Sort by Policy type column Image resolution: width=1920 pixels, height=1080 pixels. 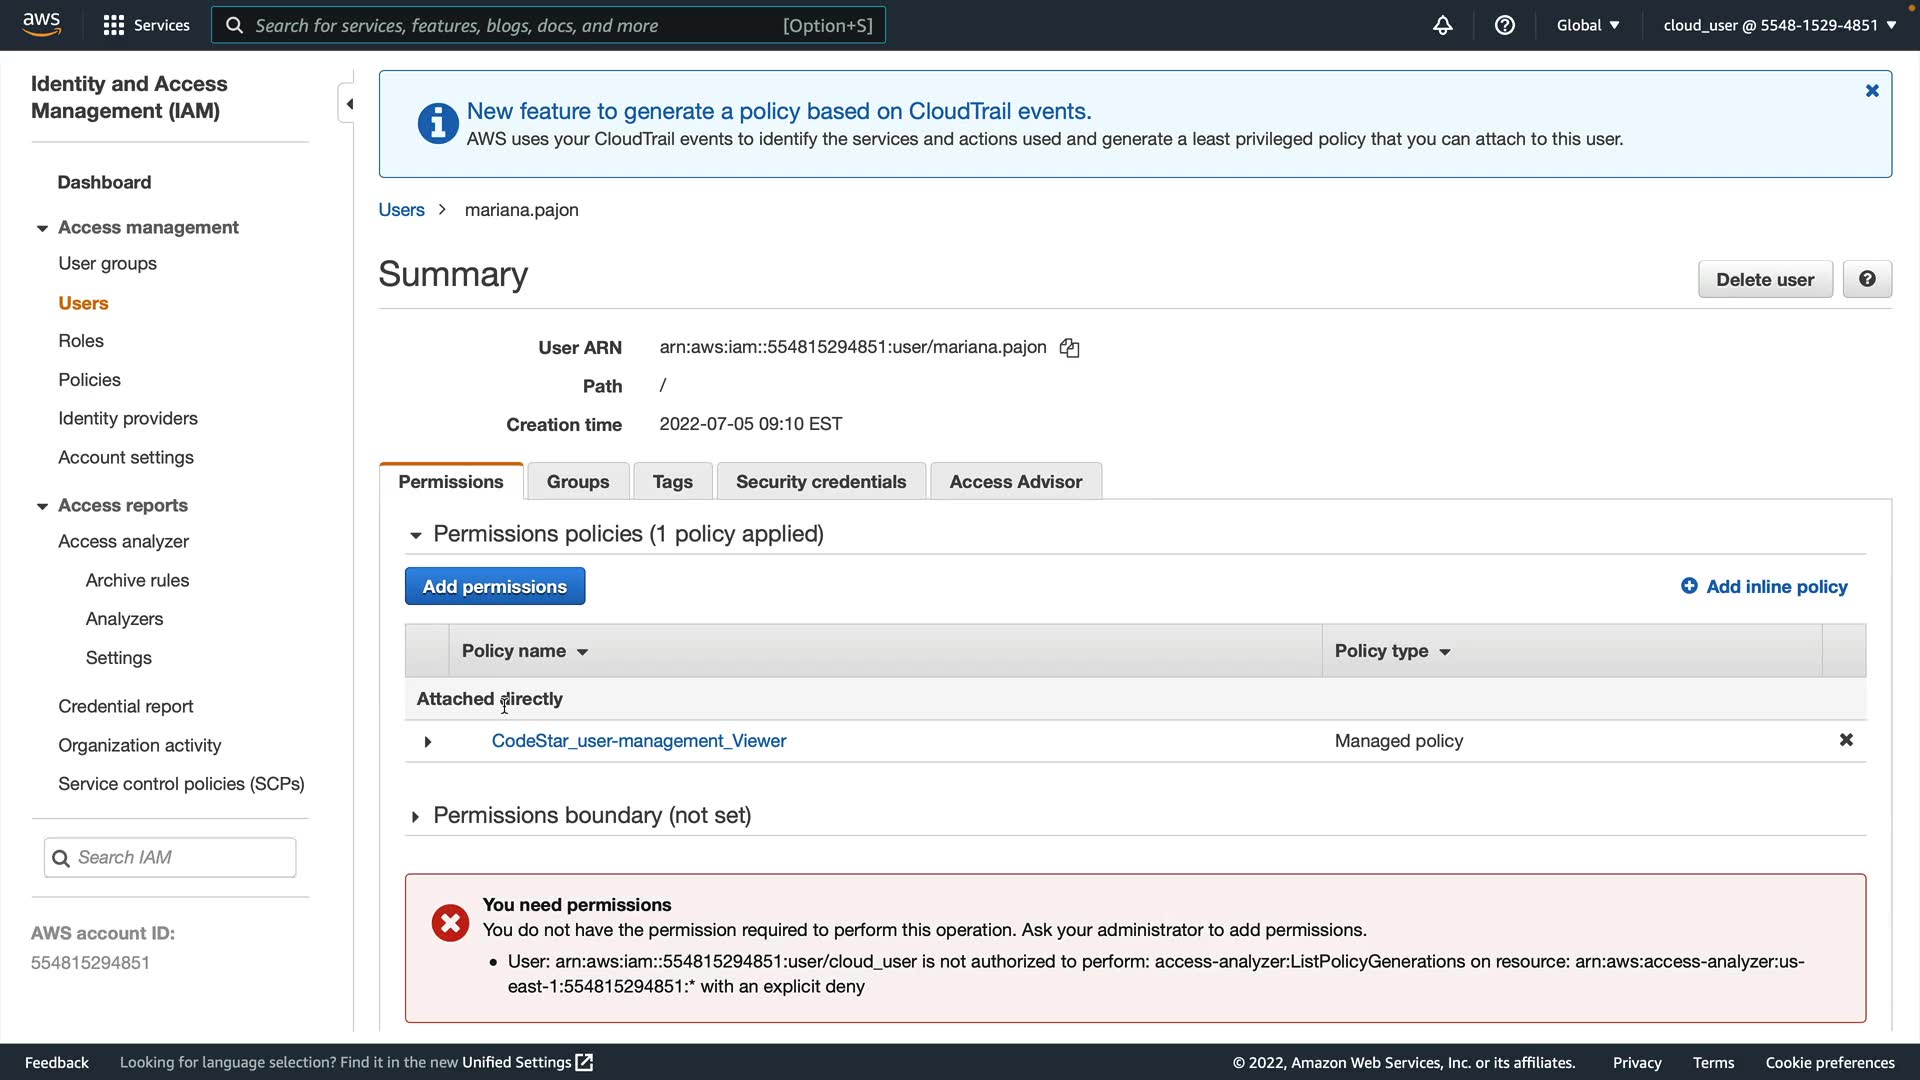pos(1392,651)
